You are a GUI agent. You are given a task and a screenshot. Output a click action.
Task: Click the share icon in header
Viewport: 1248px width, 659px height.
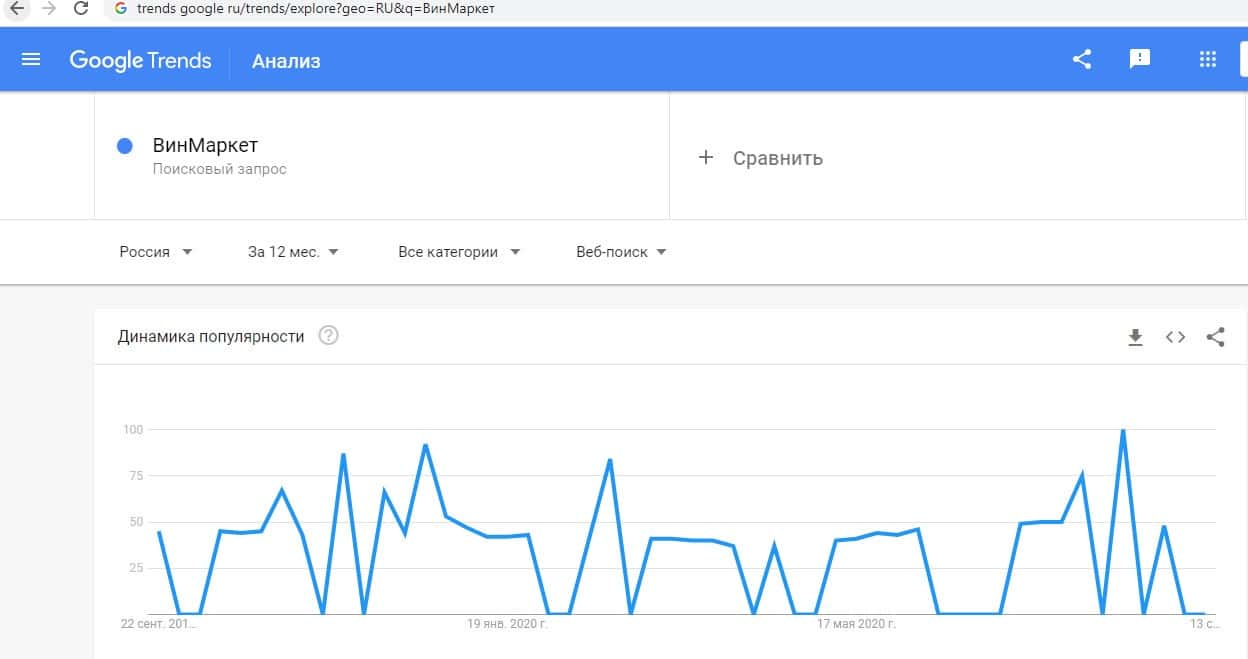click(1081, 59)
